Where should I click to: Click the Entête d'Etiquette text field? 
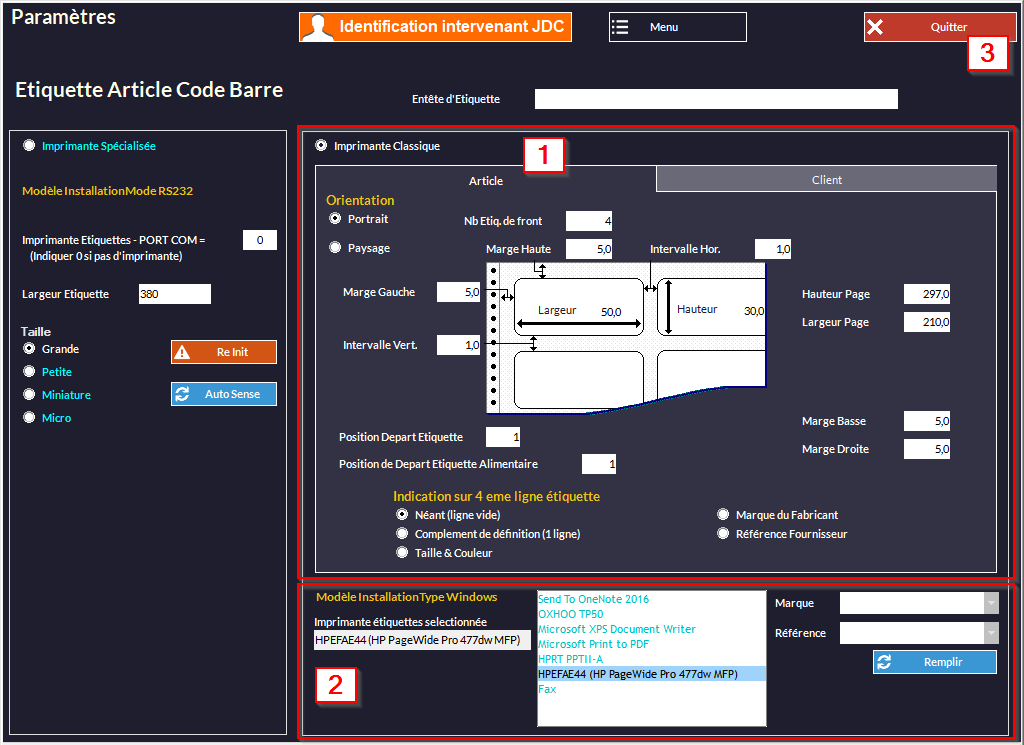tap(716, 99)
